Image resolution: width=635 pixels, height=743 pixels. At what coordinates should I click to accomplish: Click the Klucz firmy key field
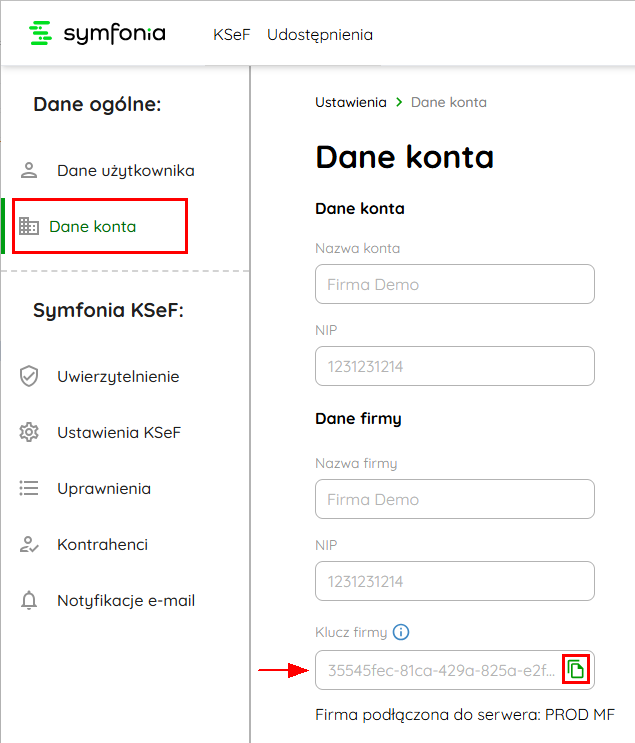coord(455,670)
